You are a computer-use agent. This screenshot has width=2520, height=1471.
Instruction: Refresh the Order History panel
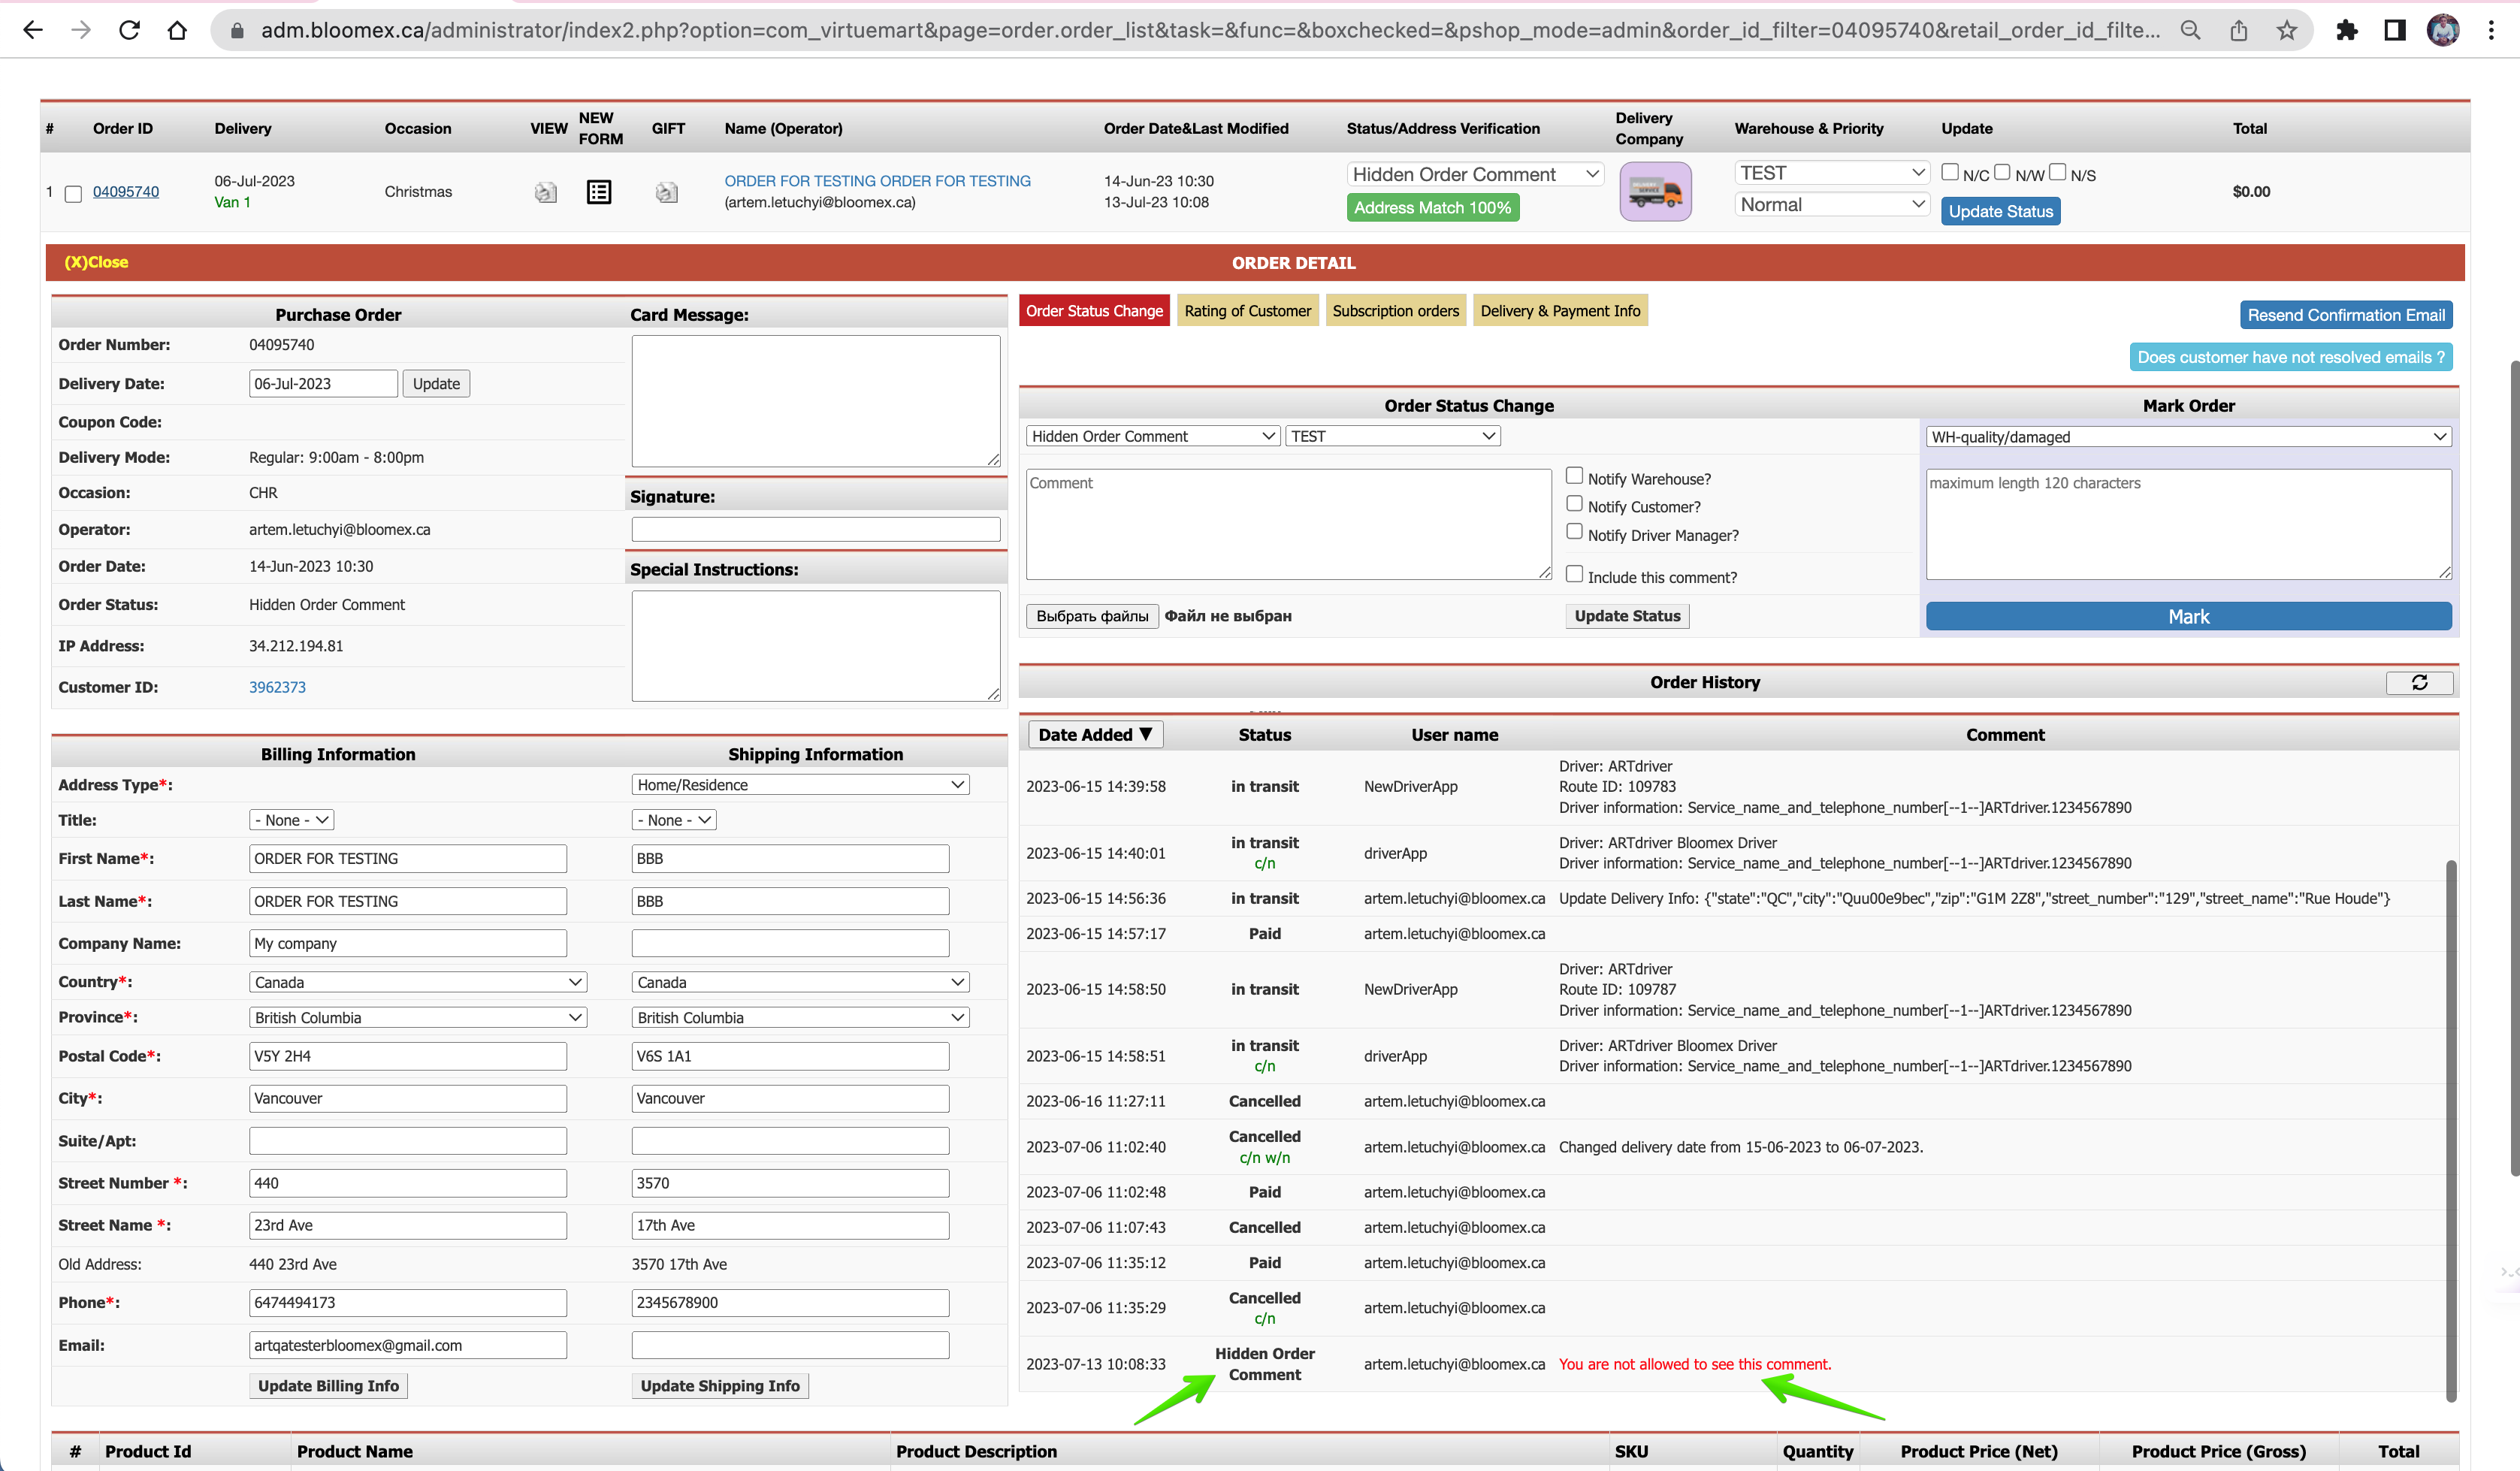[x=2419, y=682]
